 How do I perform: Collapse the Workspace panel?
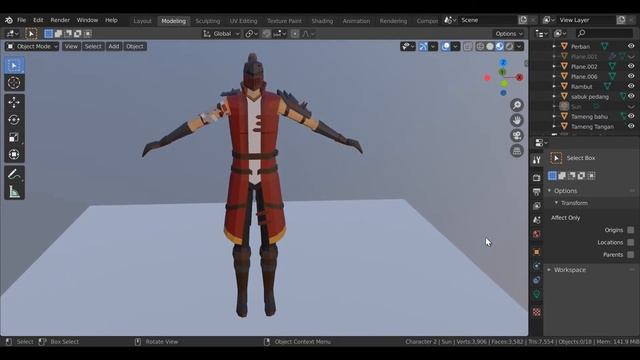tap(549, 270)
